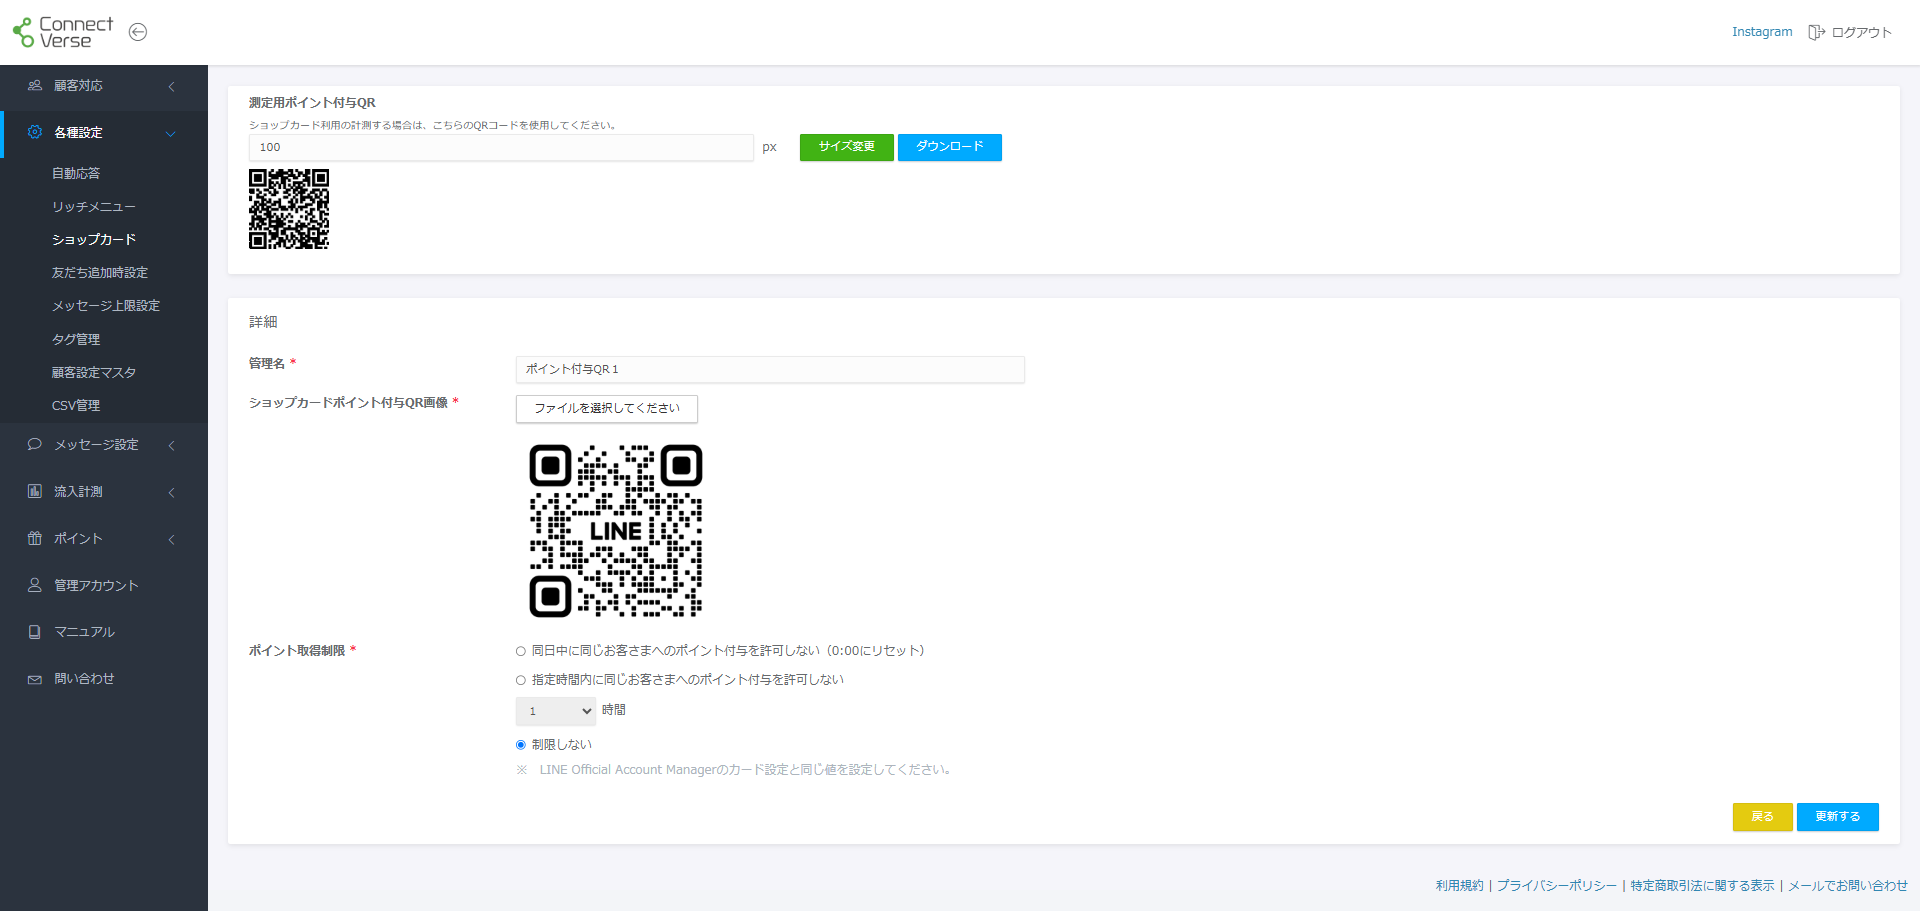Image resolution: width=1920 pixels, height=911 pixels.
Task: Click the 顧客対応 people icon
Action: [35, 86]
